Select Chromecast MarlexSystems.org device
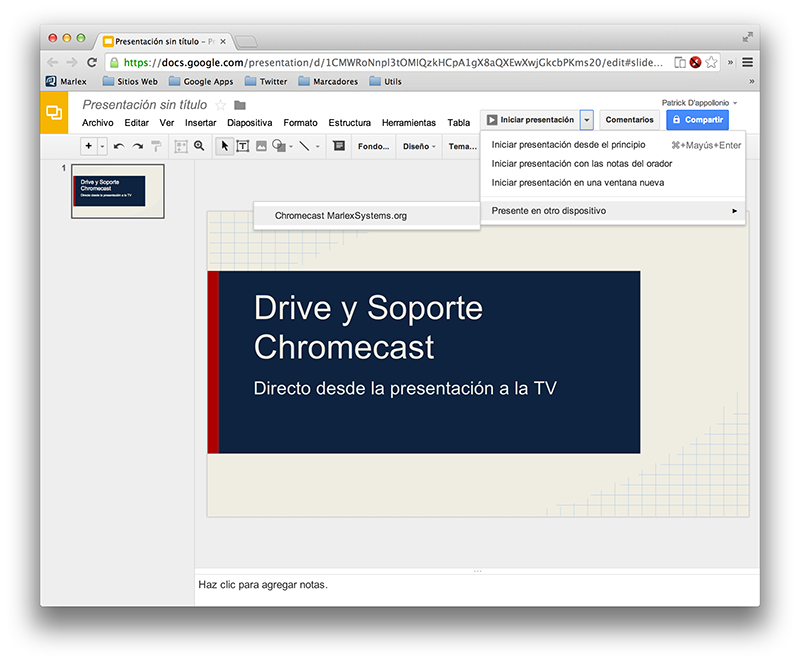800x662 pixels. (x=367, y=216)
